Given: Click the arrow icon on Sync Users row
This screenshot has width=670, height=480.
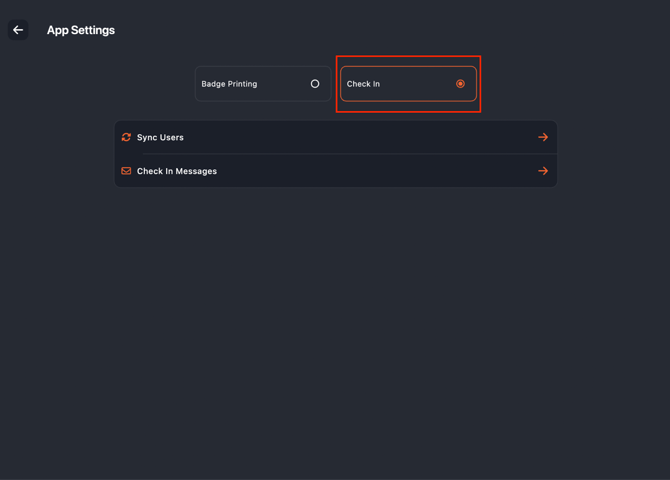Looking at the screenshot, I should (x=543, y=137).
